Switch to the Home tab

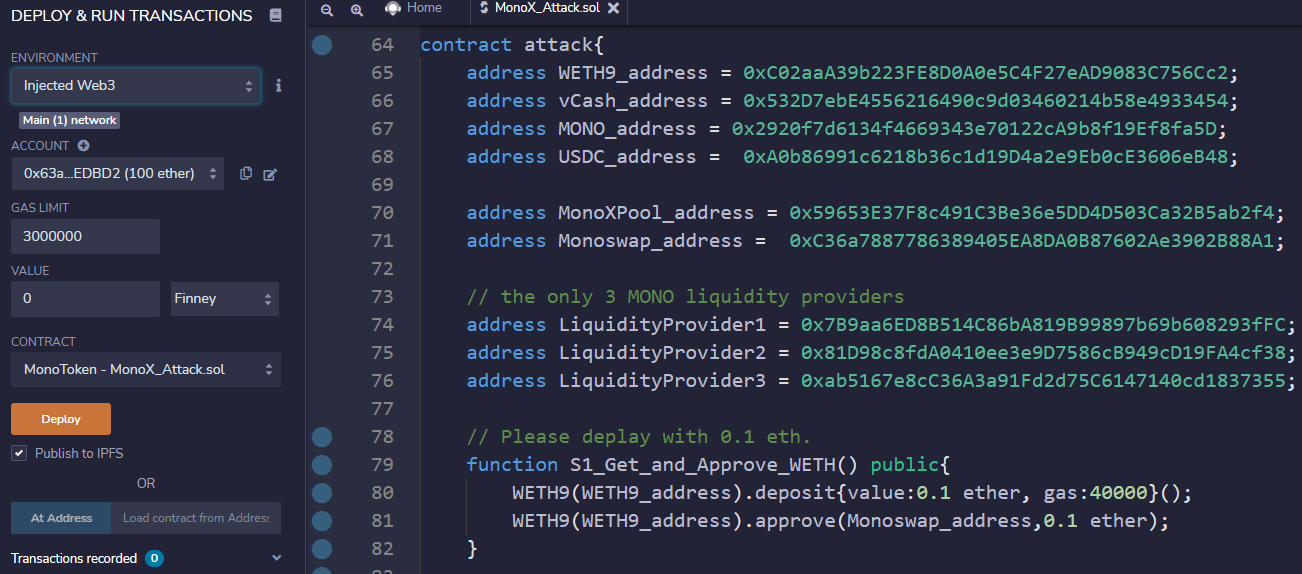(414, 8)
